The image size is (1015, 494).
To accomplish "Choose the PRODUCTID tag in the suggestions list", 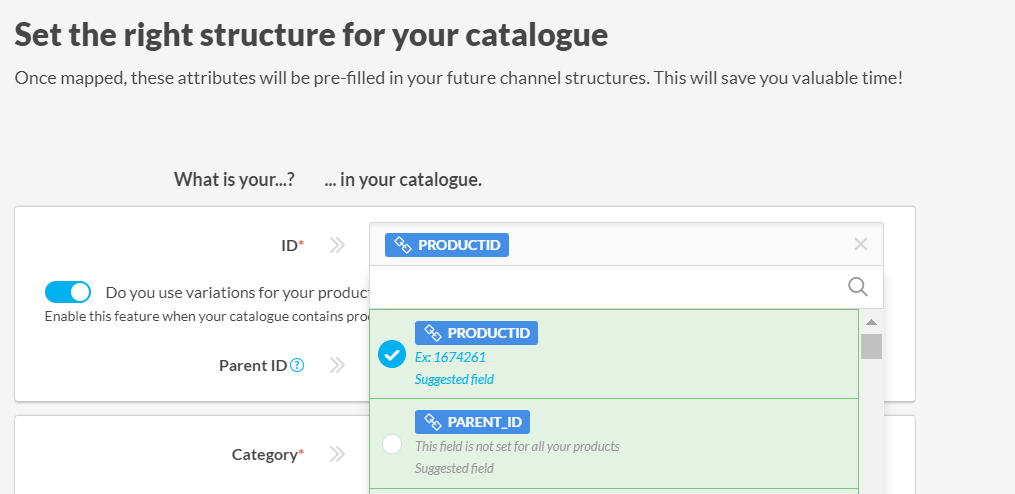I will (476, 333).
